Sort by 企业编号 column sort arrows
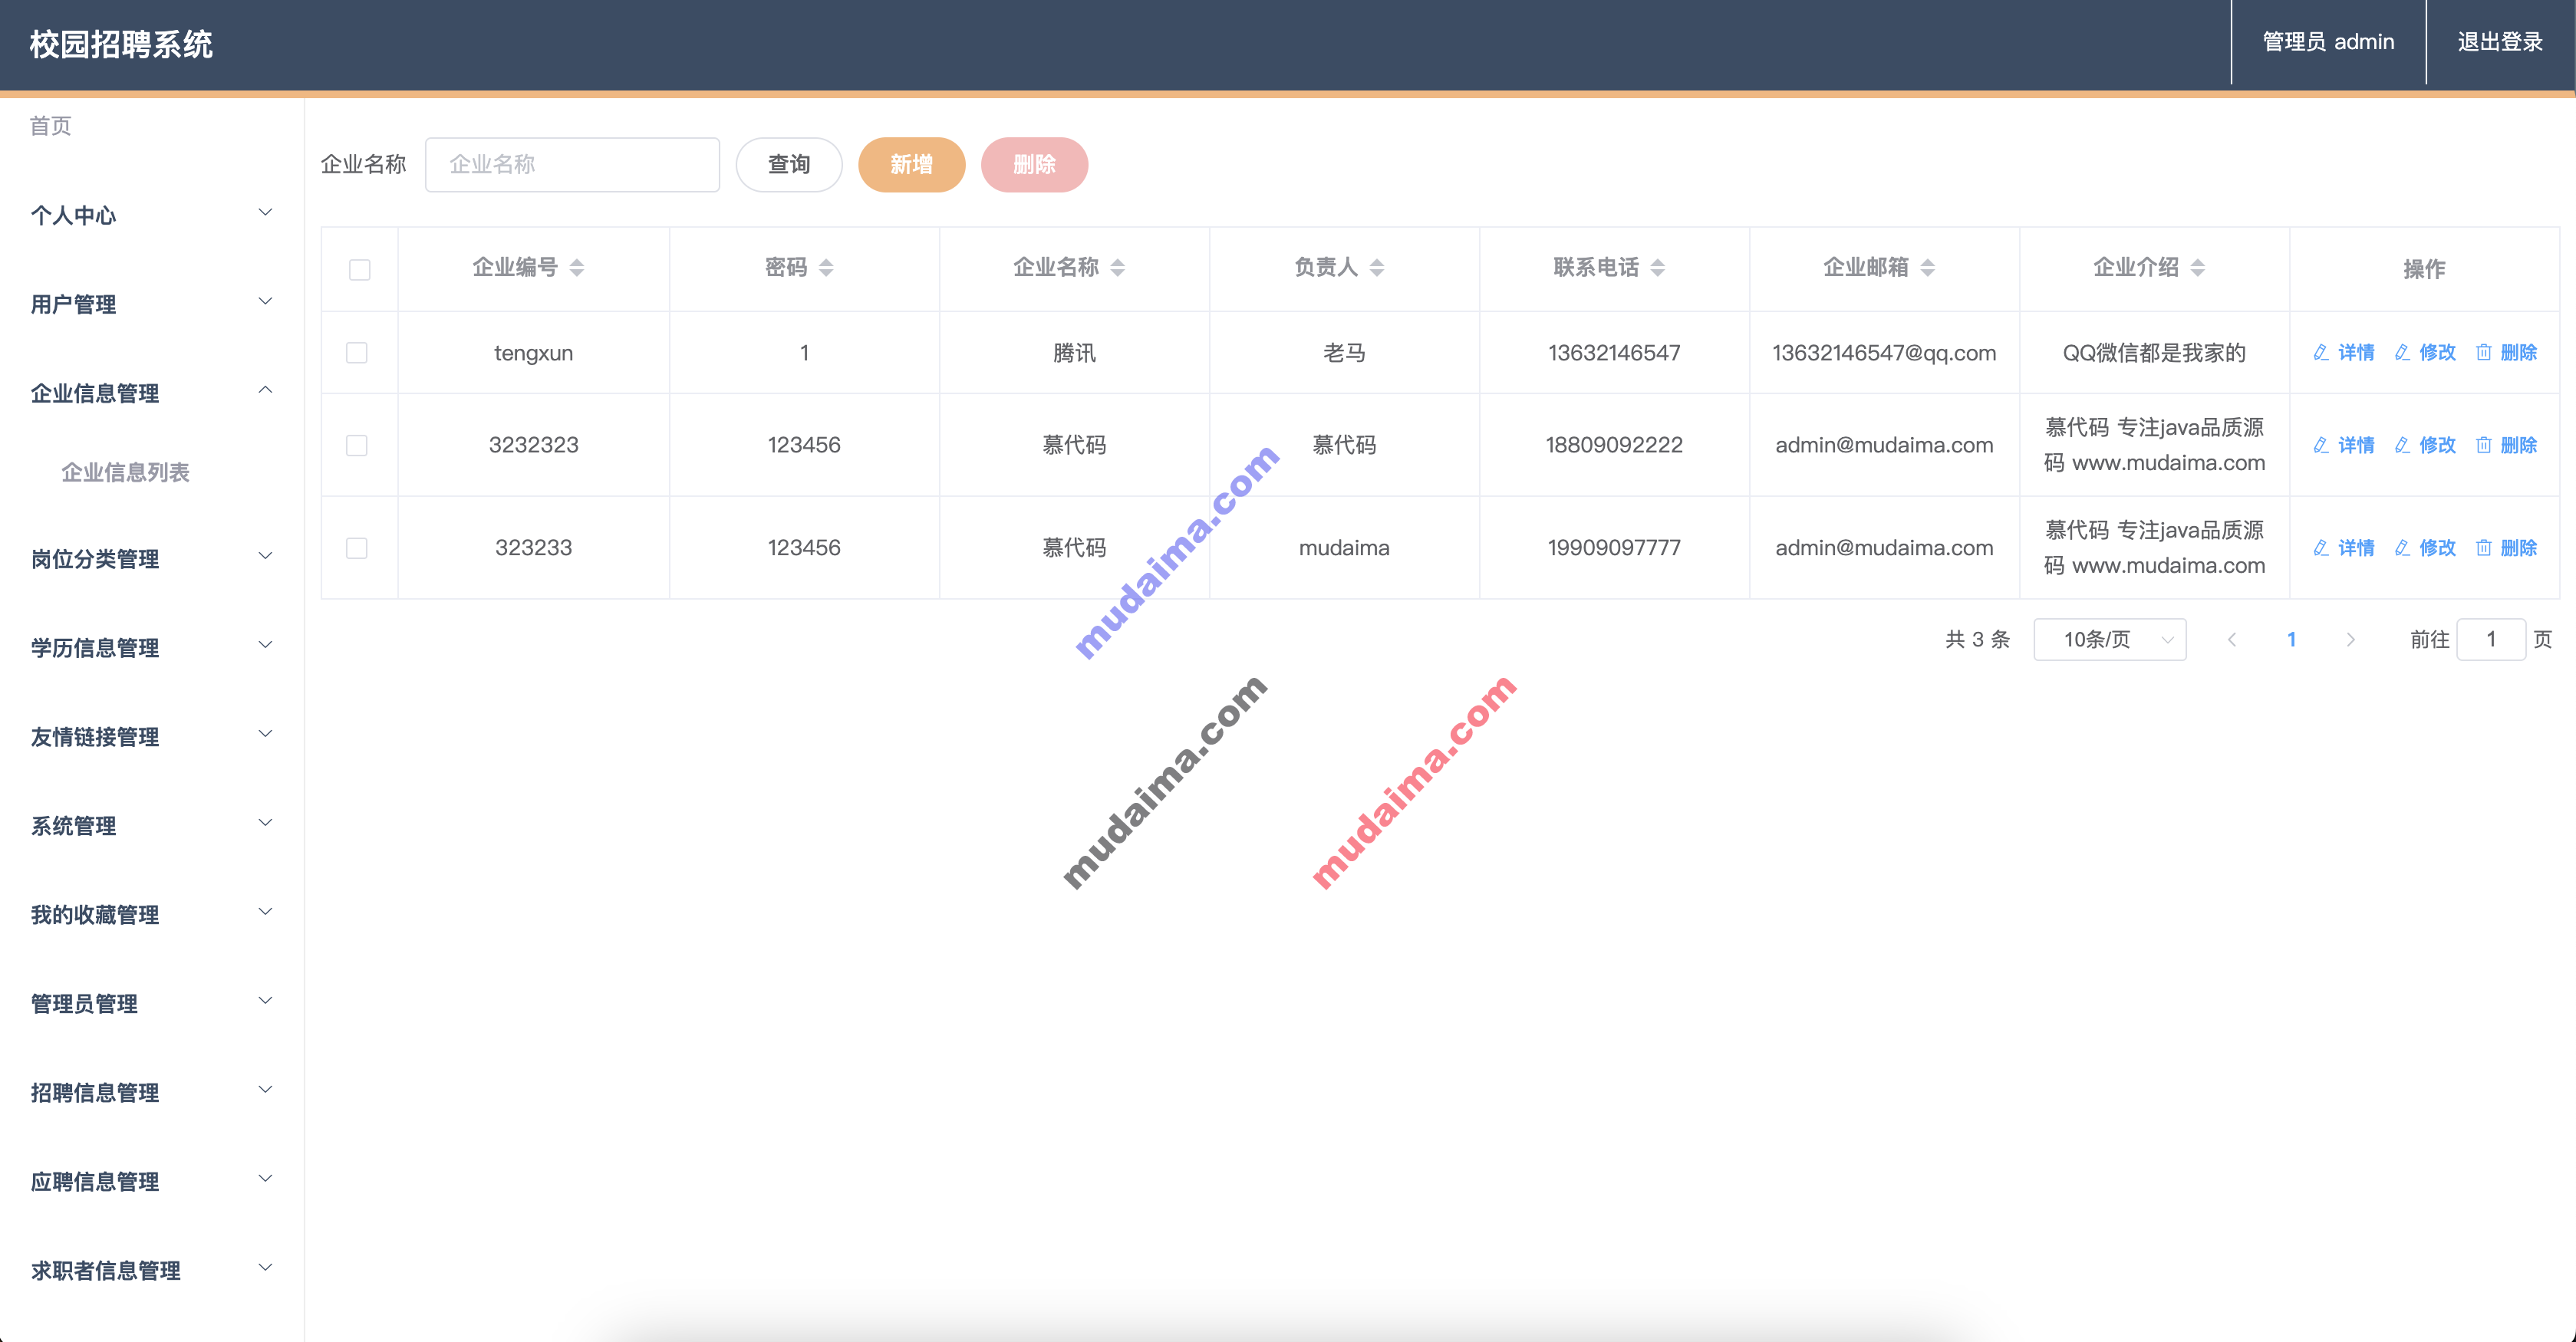This screenshot has width=2576, height=1342. coord(577,268)
